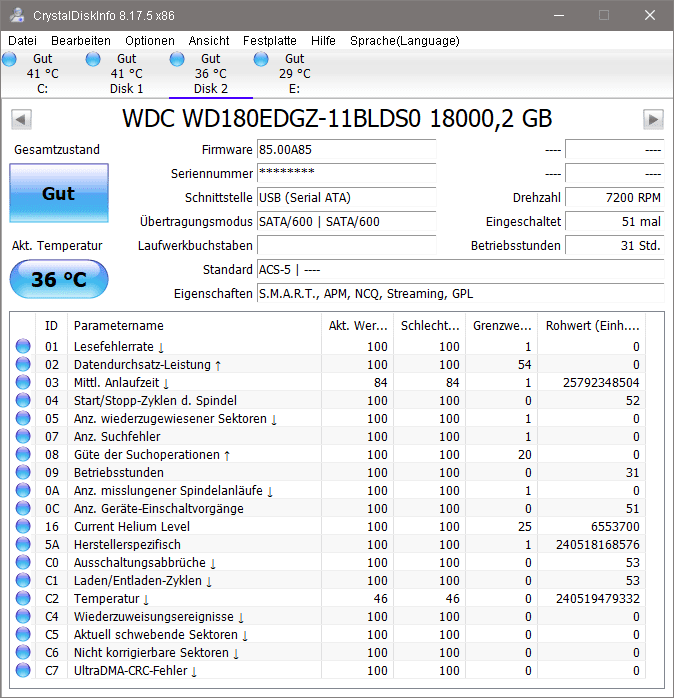The image size is (674, 698).
Task: Click the status orb for Lesefehlerrate row
Action: [23, 346]
